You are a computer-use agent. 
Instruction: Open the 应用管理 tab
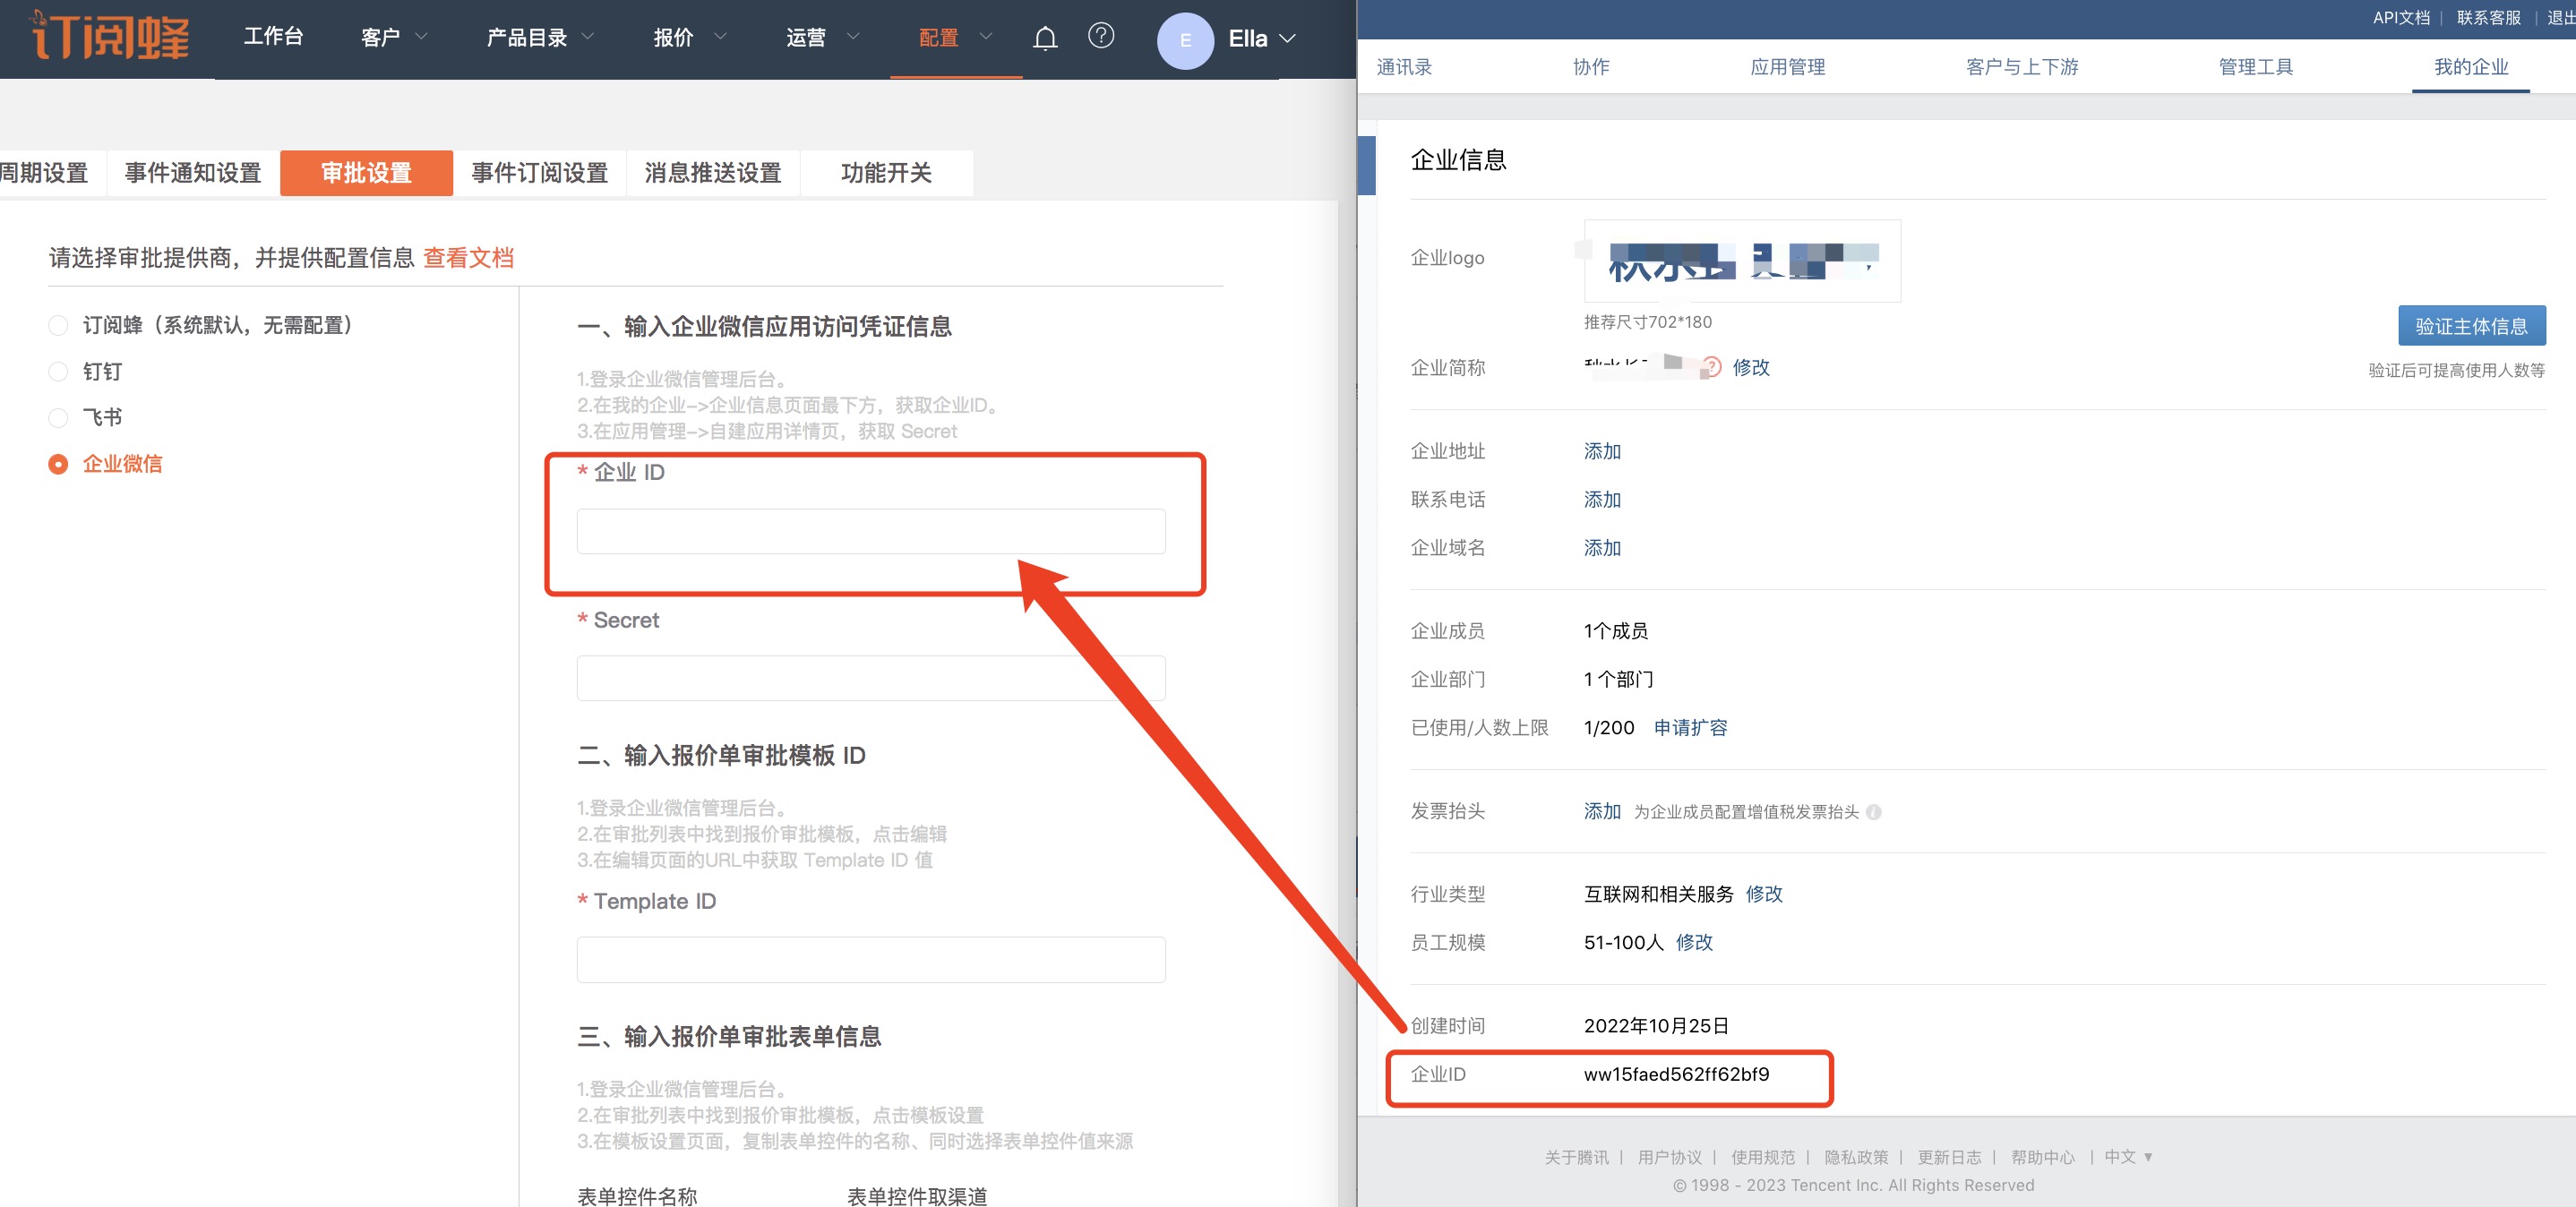click(x=1787, y=67)
